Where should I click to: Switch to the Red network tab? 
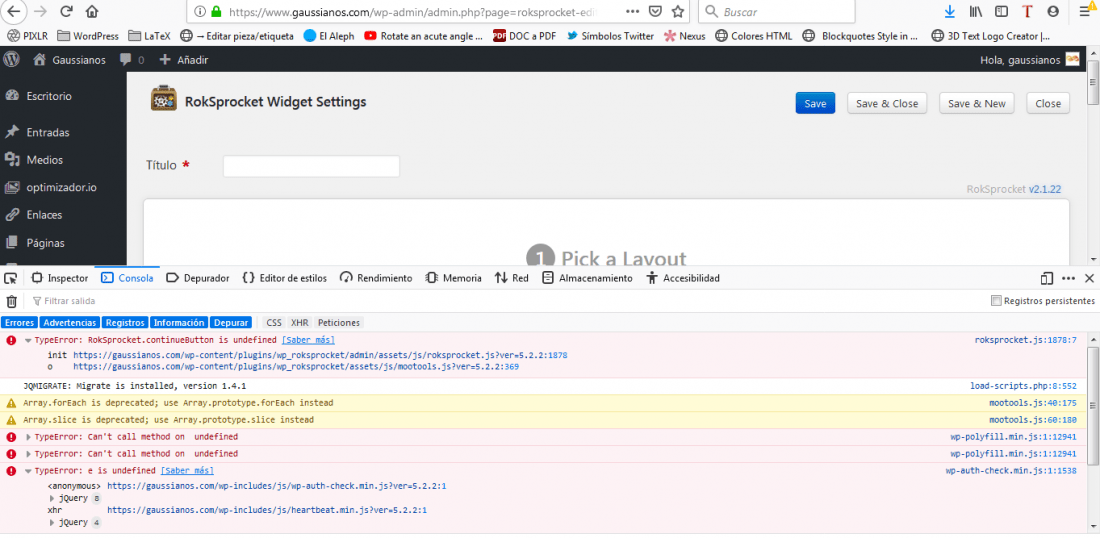click(511, 278)
